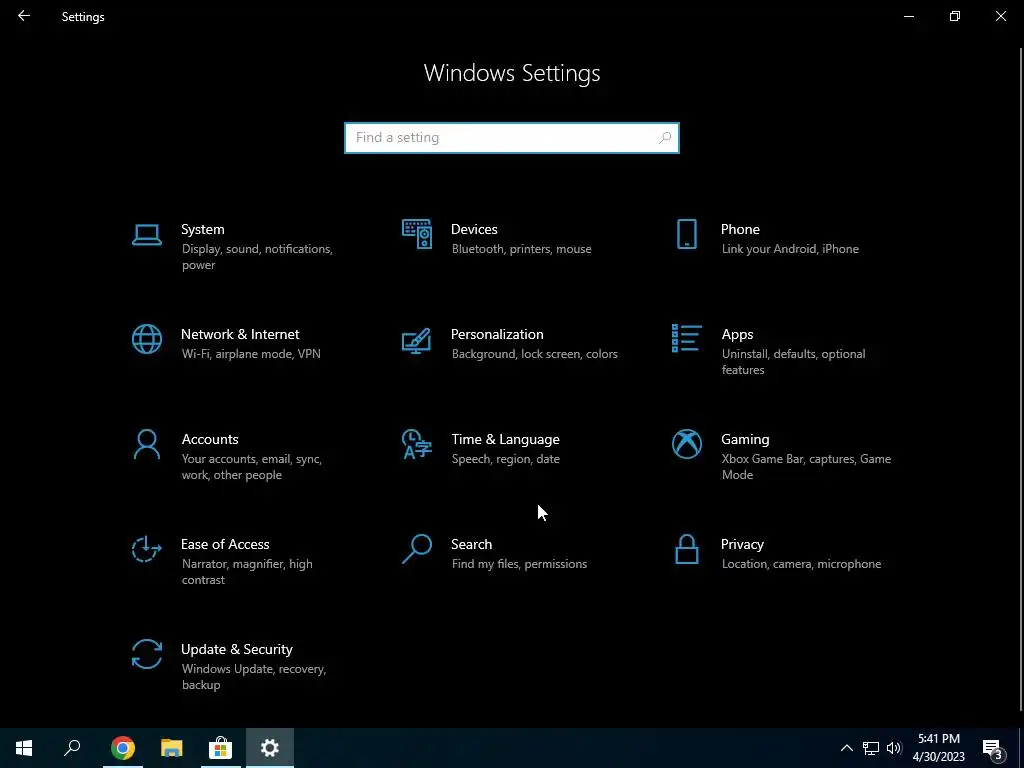Open the Time & Language icon
This screenshot has width=1024, height=768.
[417, 444]
